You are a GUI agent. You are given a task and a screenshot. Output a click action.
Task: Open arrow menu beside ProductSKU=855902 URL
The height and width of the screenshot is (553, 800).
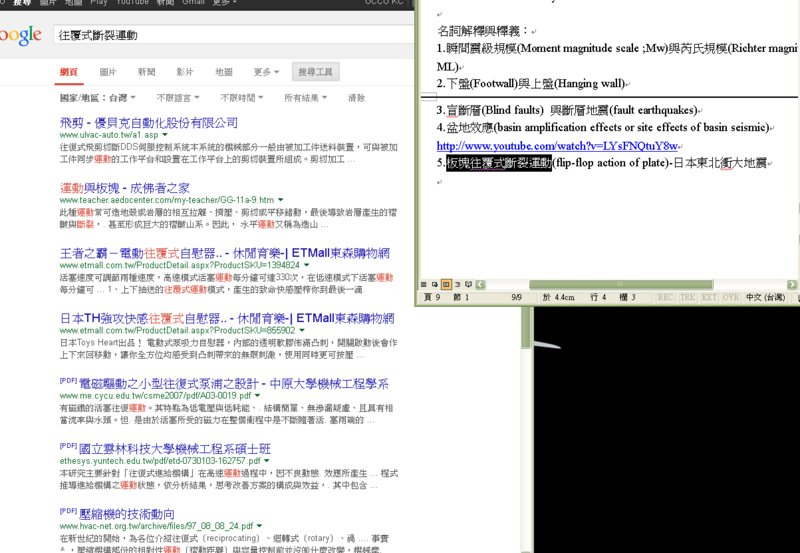302,331
